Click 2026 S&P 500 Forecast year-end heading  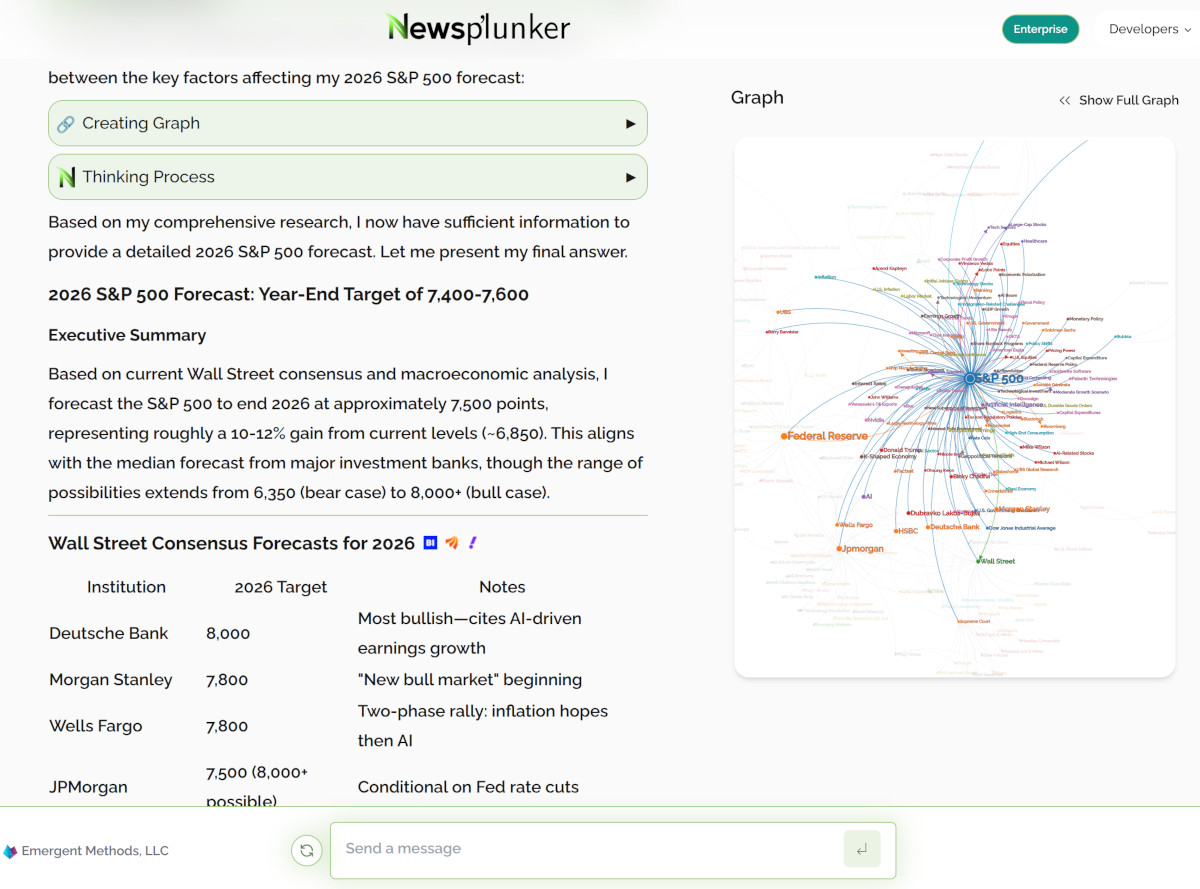[x=288, y=294]
